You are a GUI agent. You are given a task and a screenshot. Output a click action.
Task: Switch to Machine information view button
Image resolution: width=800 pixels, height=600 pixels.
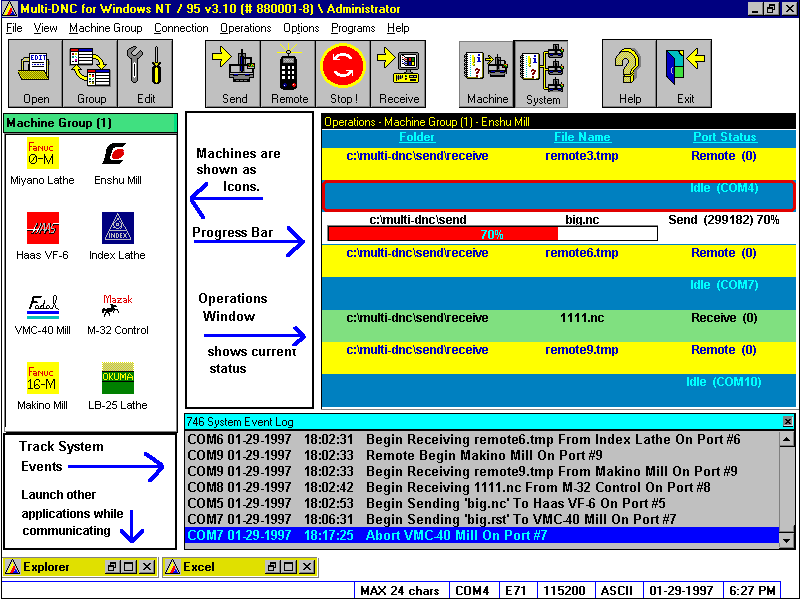[487, 74]
